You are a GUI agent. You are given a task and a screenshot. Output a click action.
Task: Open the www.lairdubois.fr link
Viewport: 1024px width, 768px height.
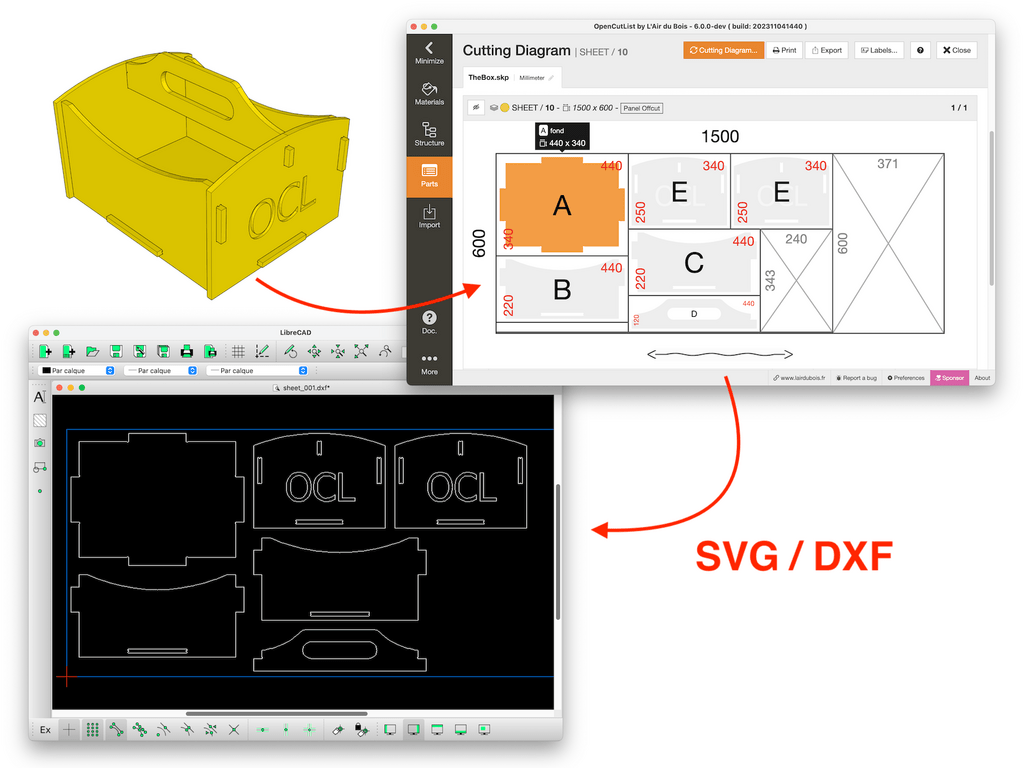click(x=799, y=378)
